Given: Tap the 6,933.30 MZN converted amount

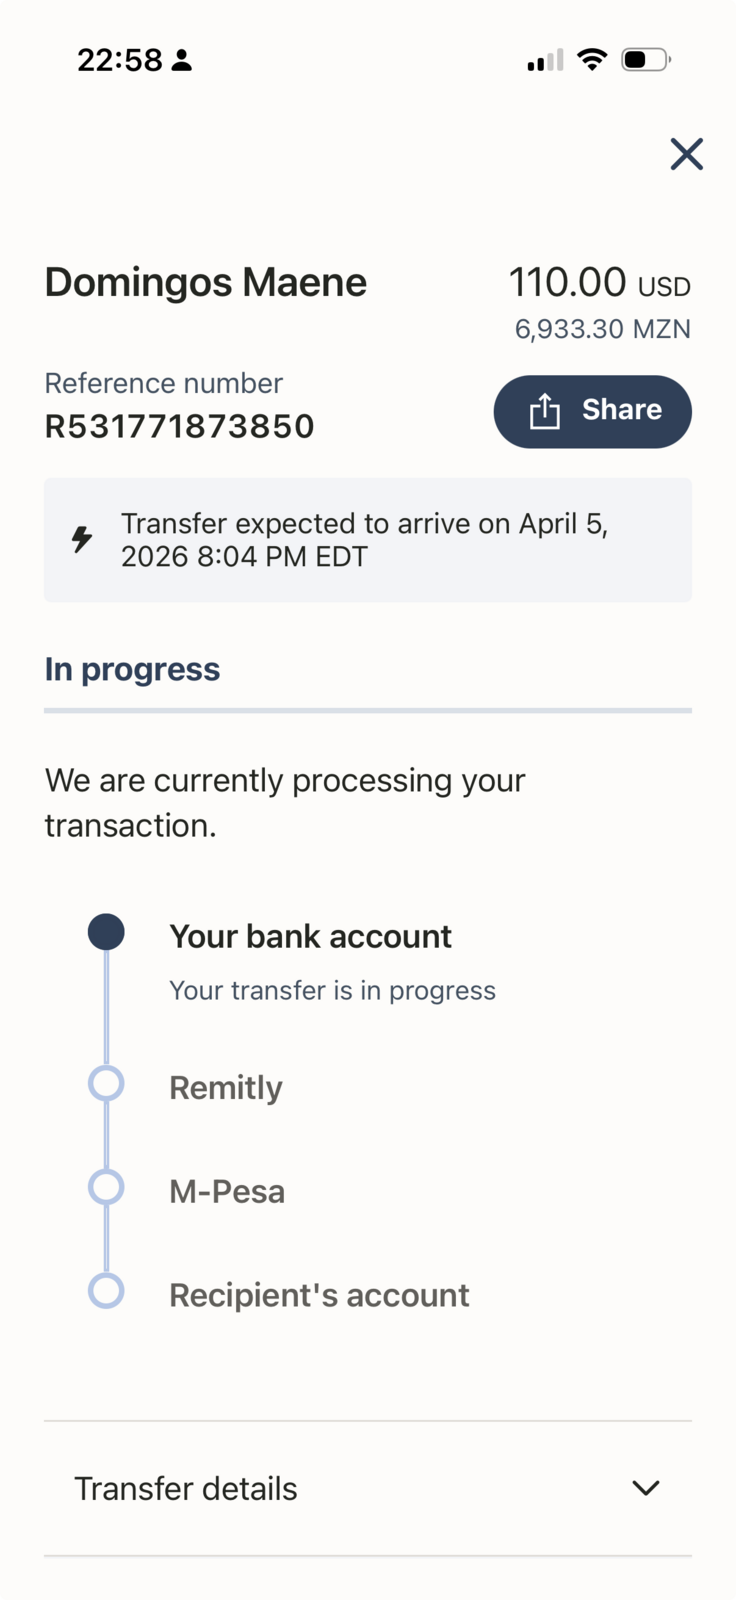Looking at the screenshot, I should point(602,329).
